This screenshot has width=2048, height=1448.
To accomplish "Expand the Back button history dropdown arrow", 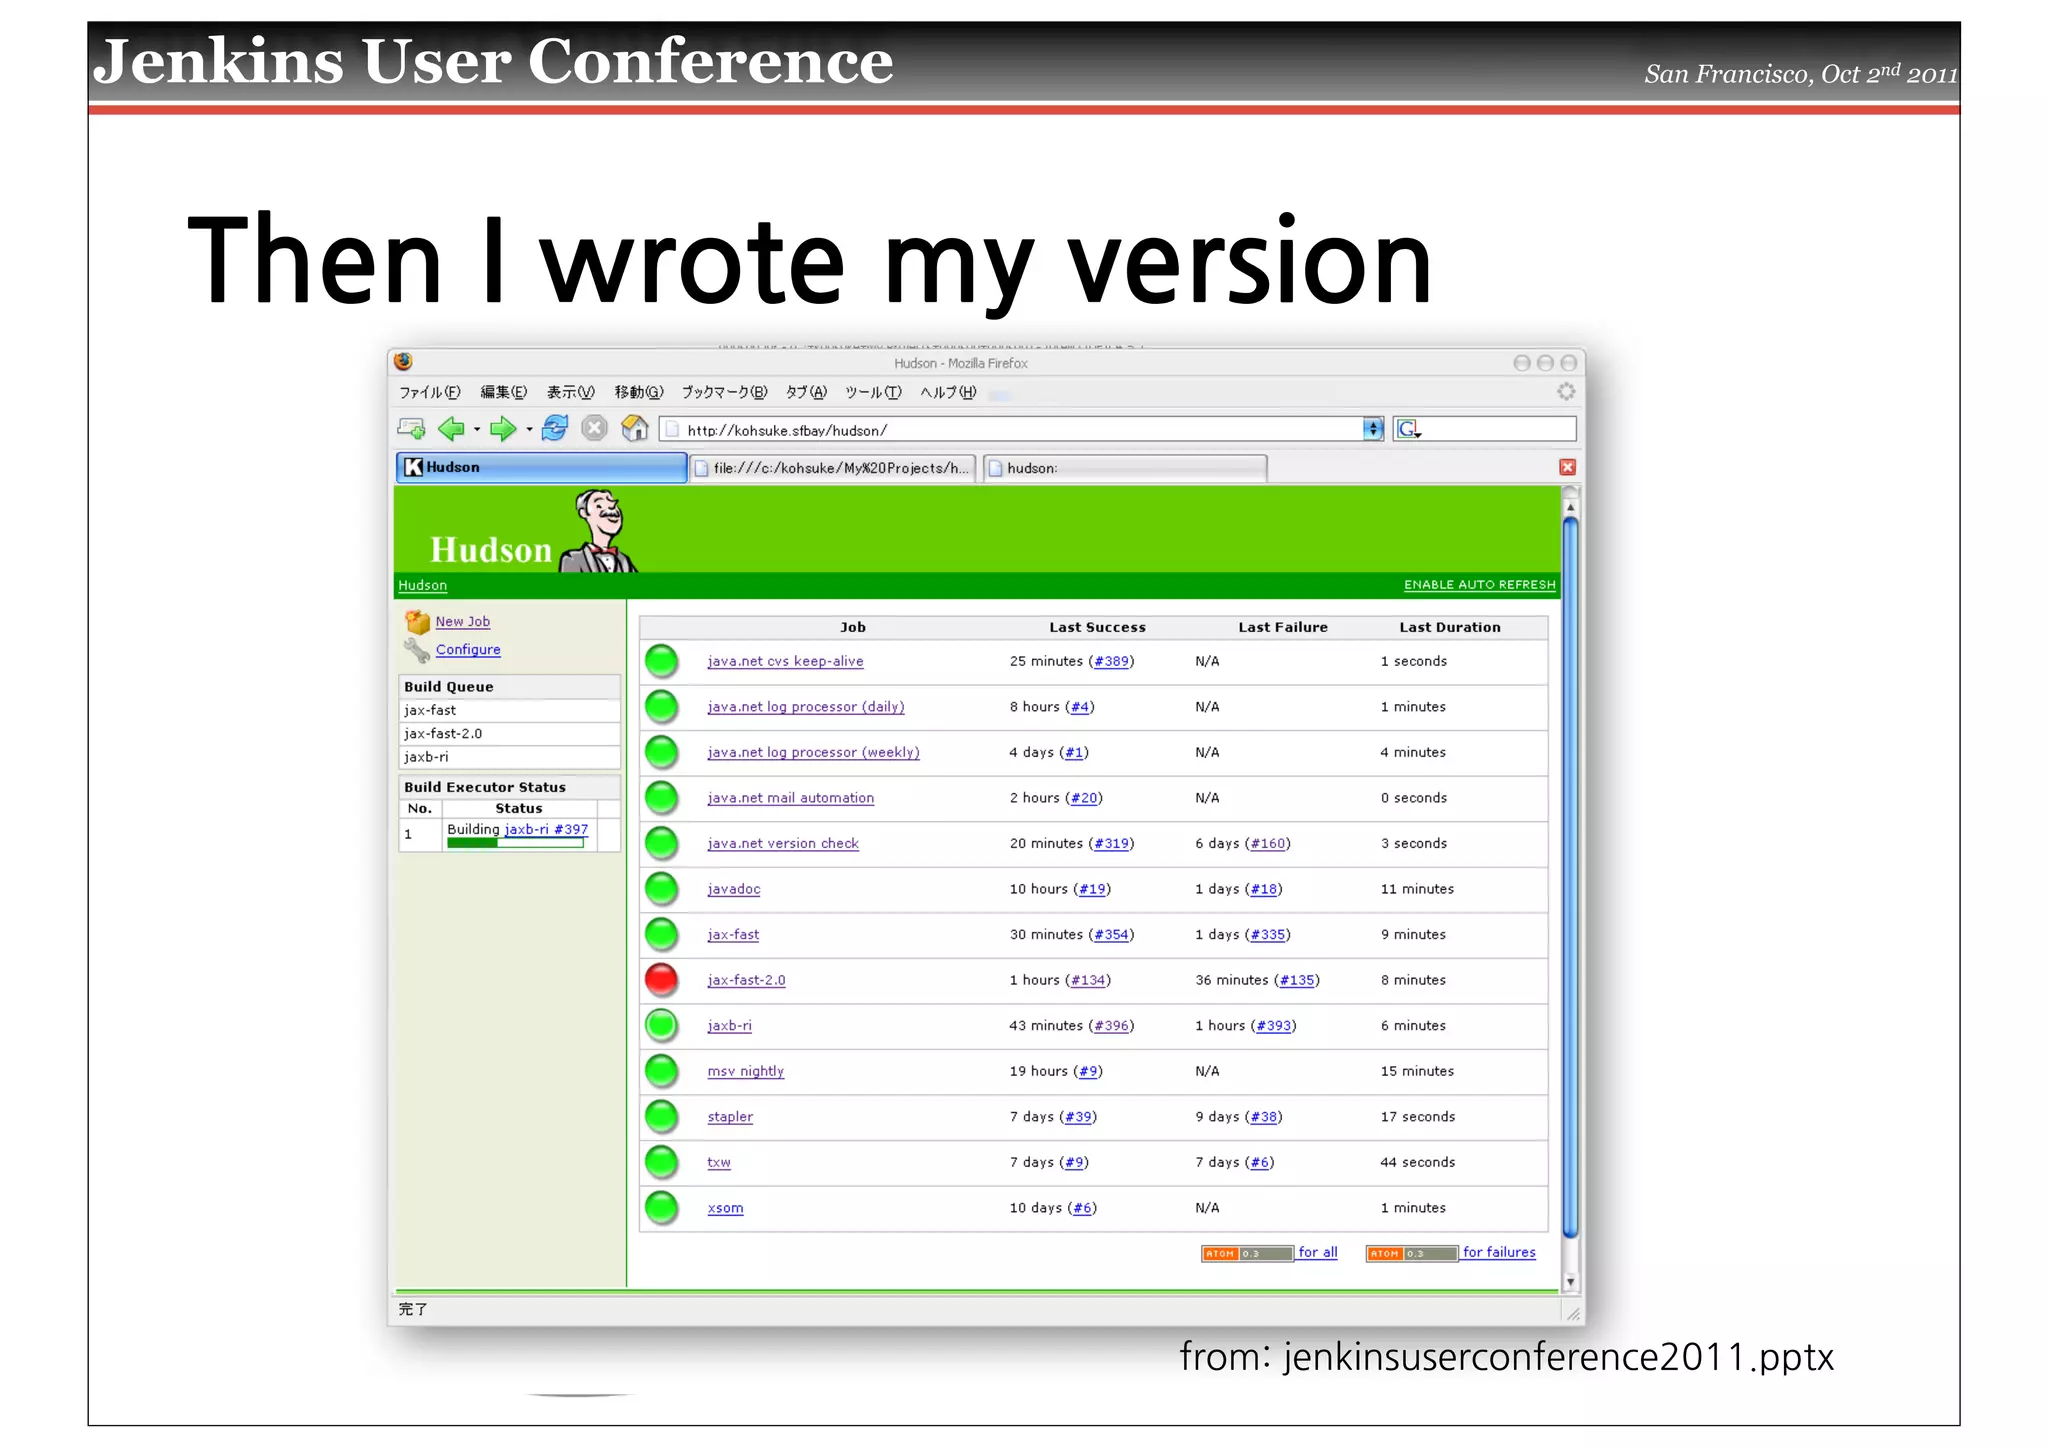I will [477, 430].
